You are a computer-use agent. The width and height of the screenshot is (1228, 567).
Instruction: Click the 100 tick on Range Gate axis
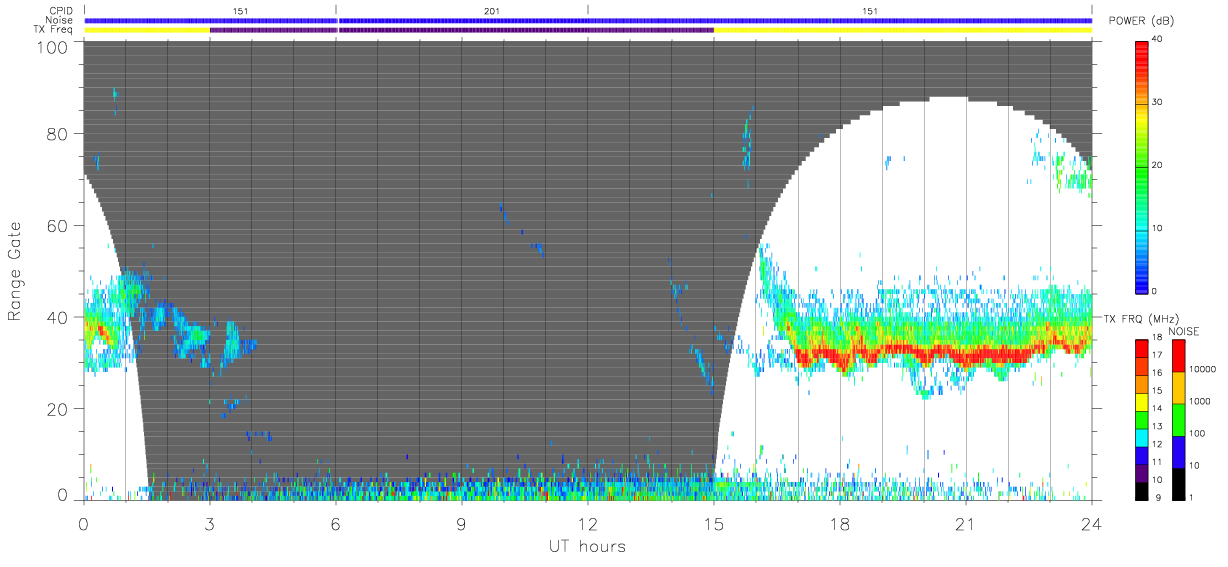pyautogui.click(x=52, y=47)
